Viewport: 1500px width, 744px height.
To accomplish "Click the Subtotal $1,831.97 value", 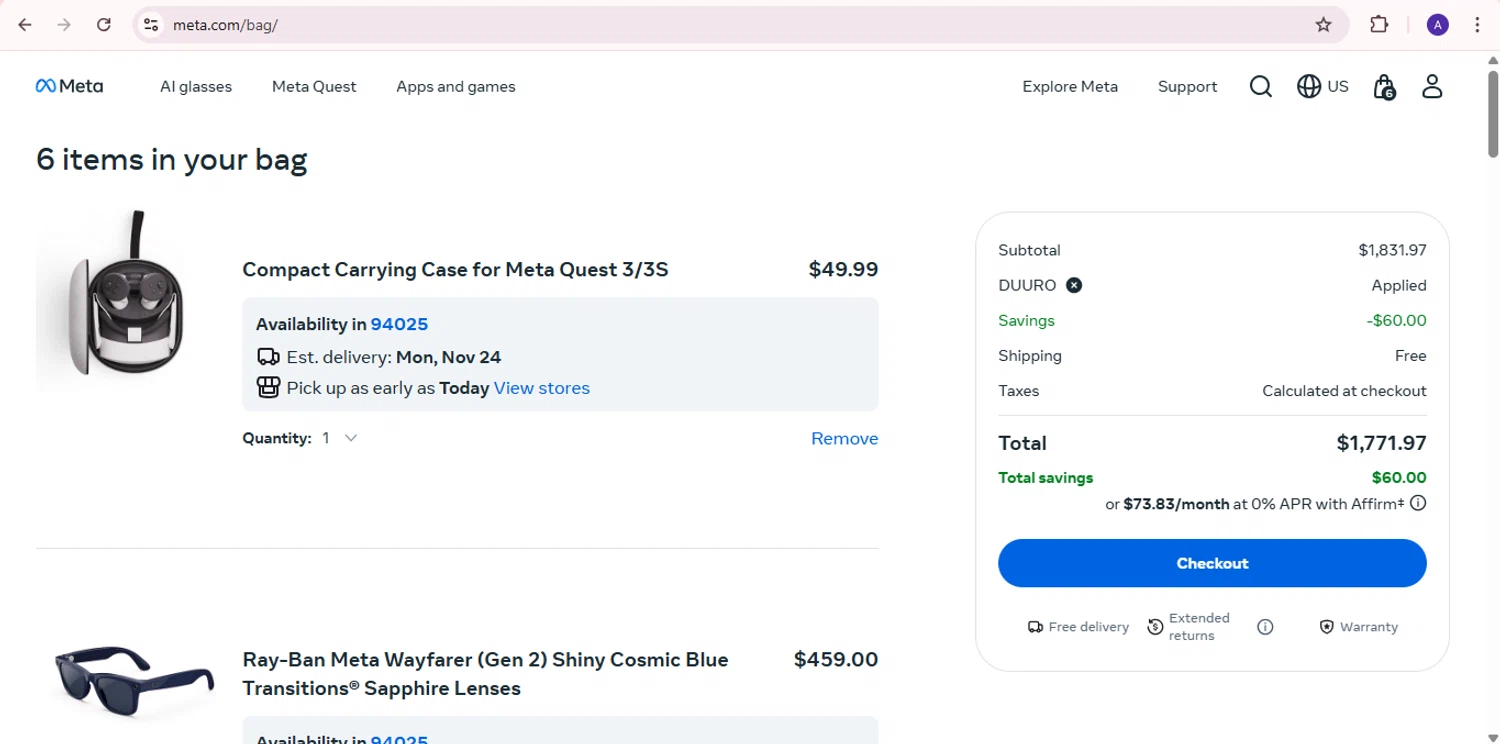I will (1392, 250).
